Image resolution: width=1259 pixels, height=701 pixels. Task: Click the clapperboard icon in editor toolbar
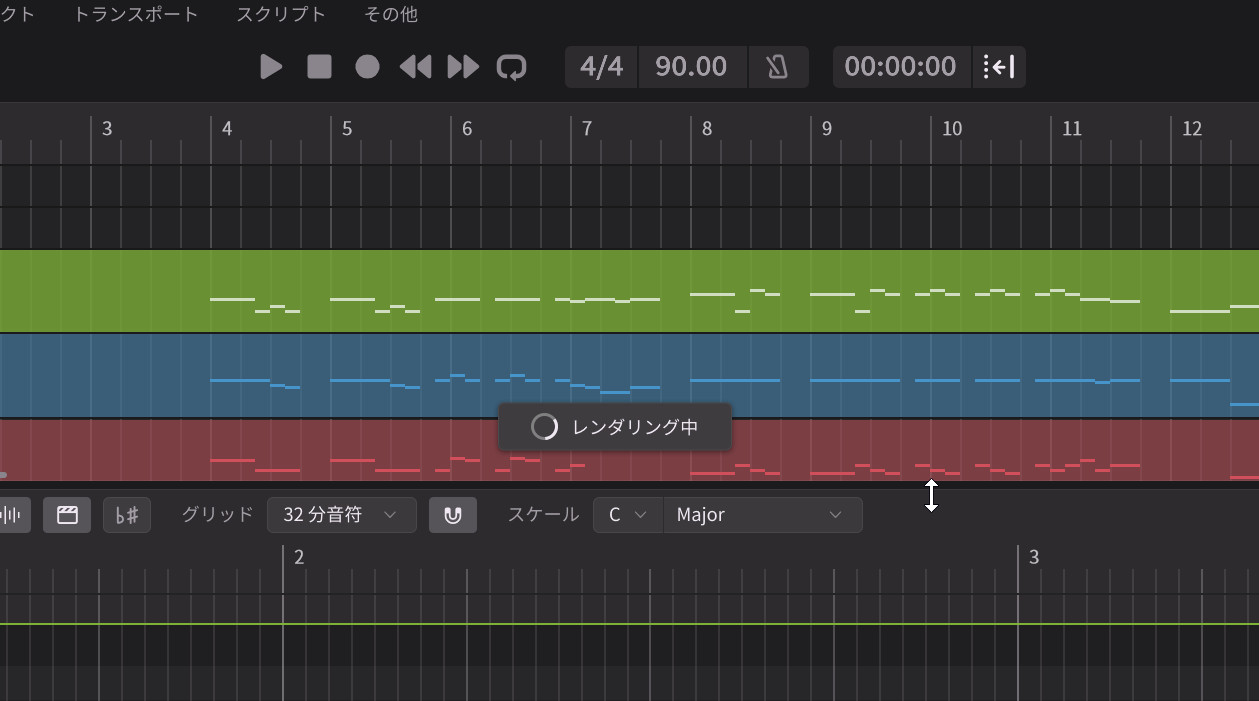tap(67, 515)
